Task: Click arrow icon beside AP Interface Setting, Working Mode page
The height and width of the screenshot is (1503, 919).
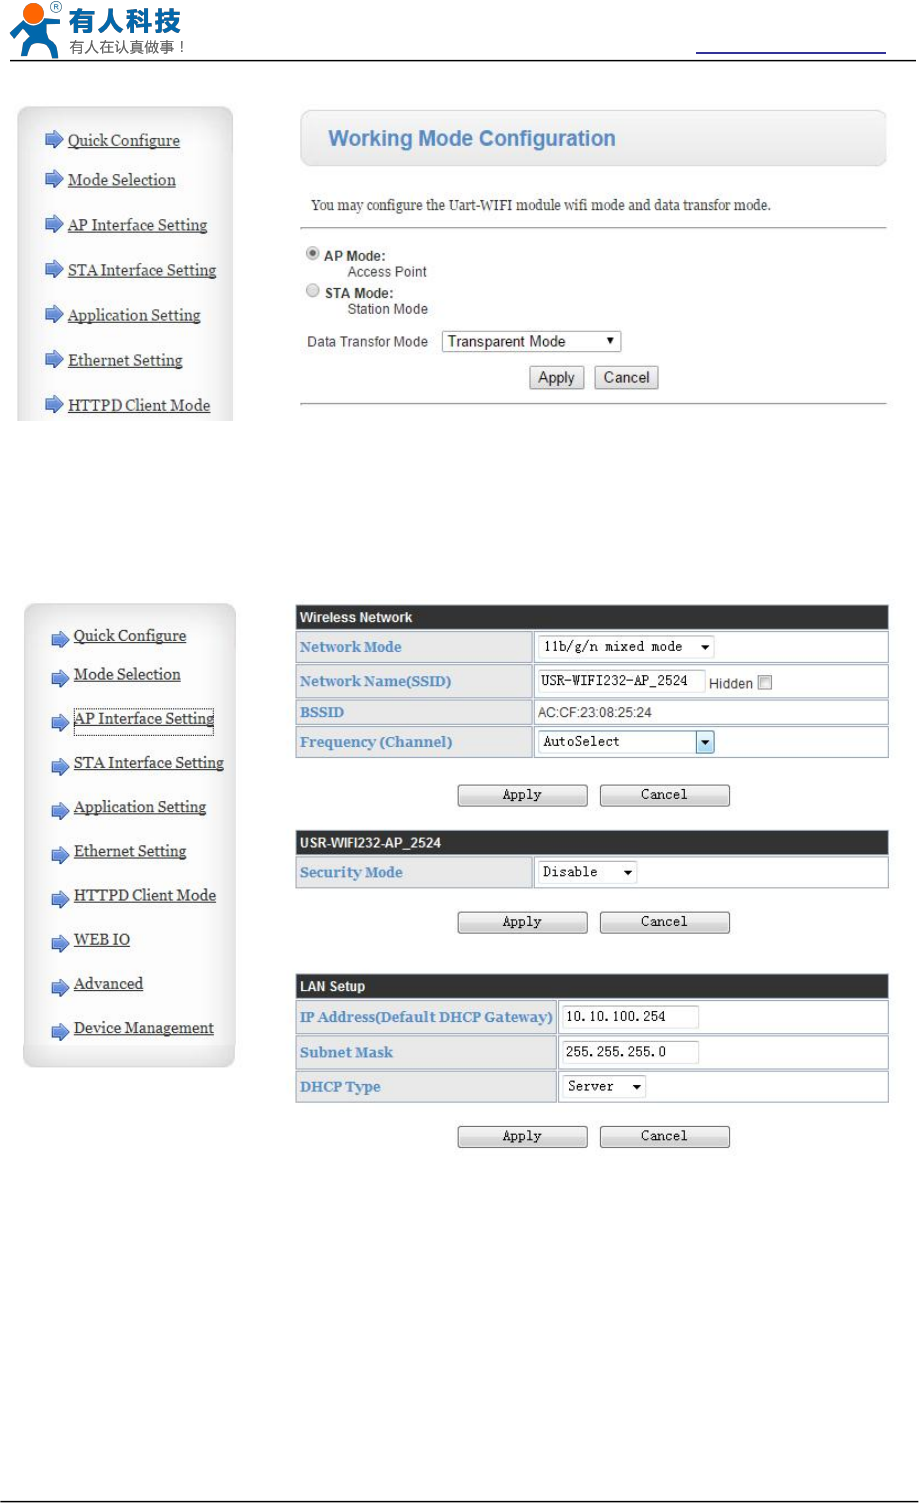Action: 54,224
